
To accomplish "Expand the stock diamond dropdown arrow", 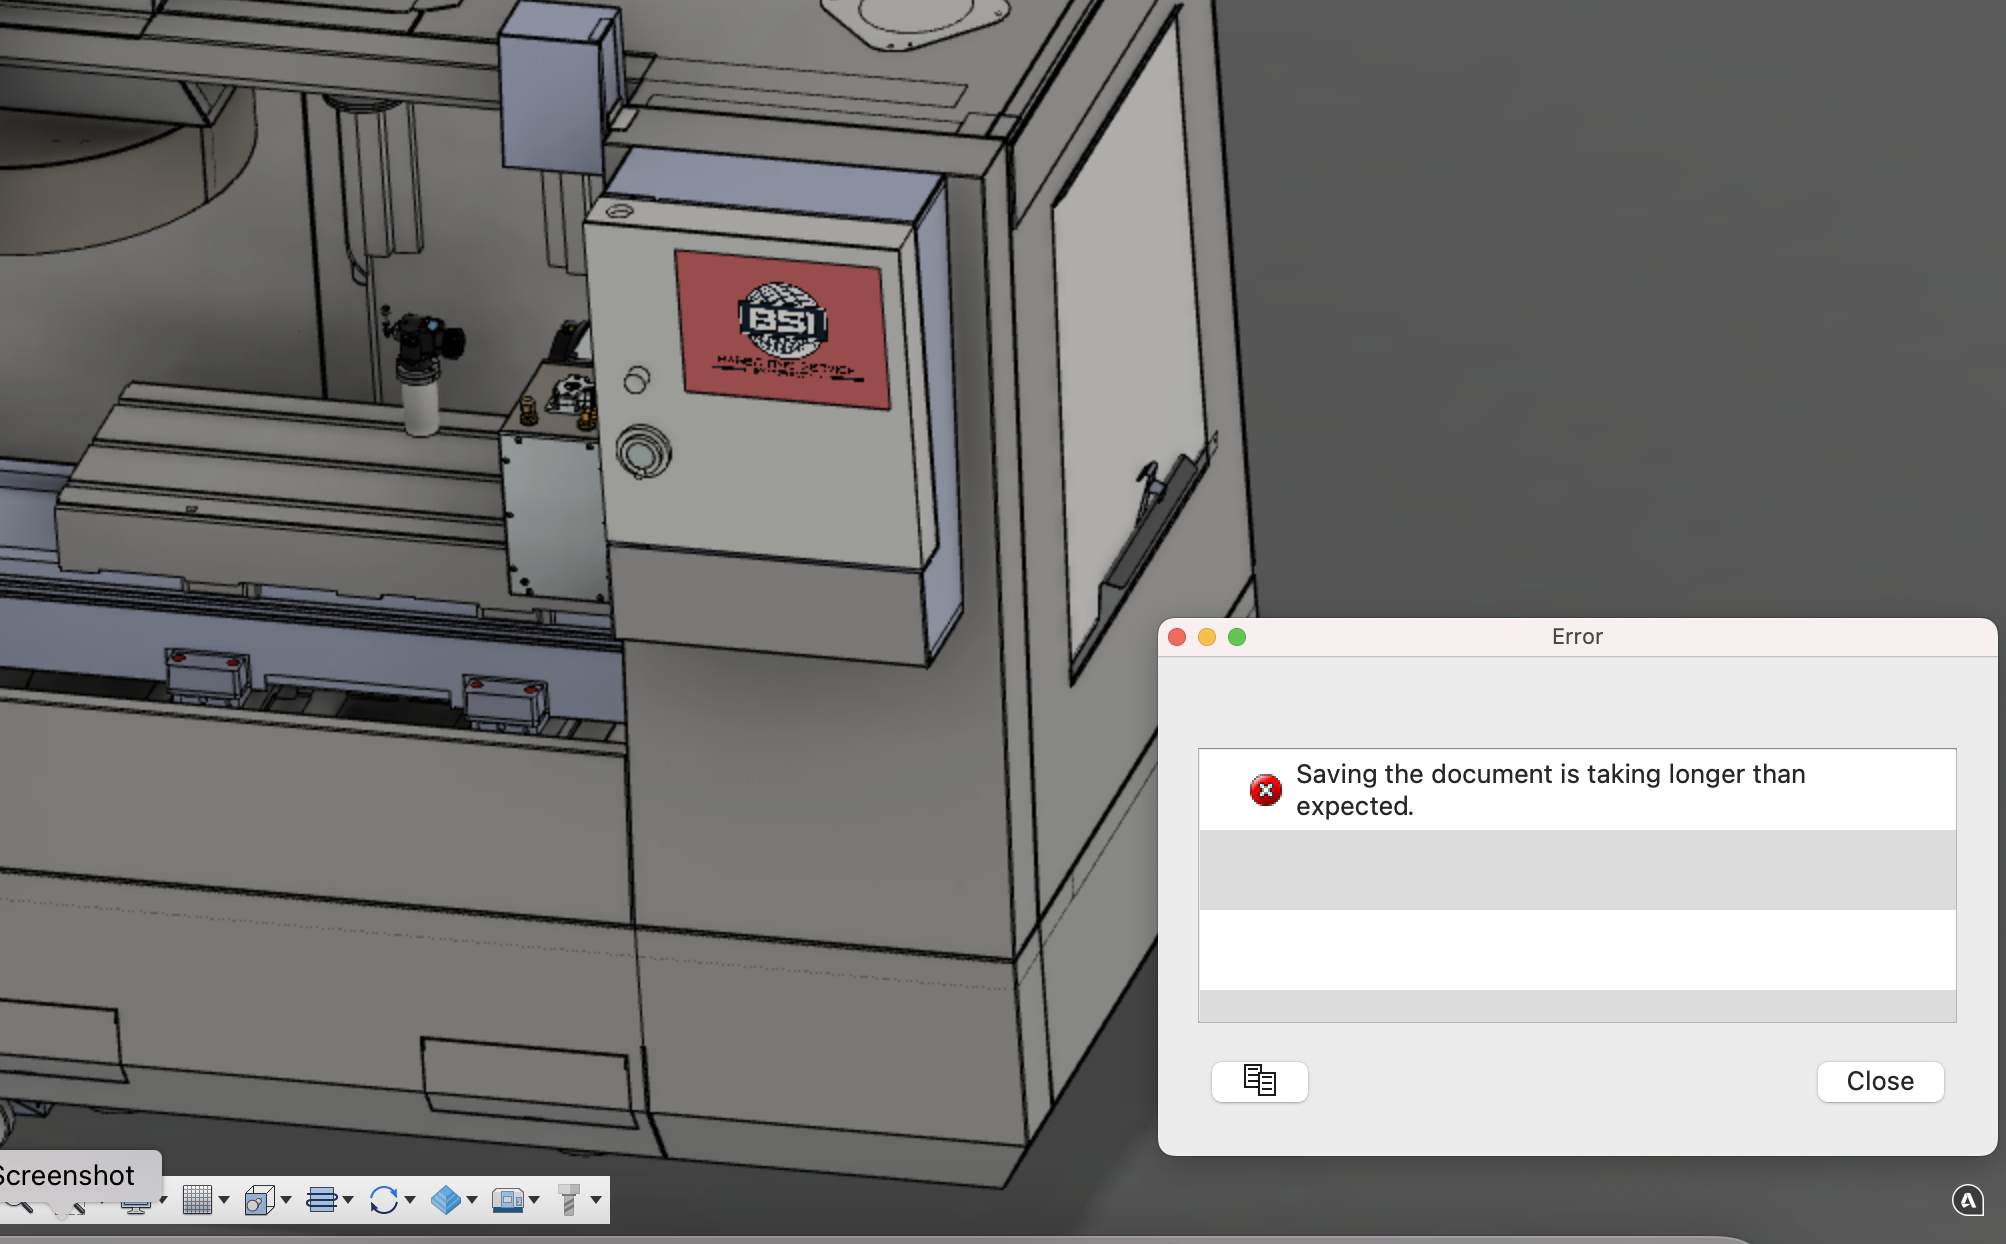I will 472,1200.
